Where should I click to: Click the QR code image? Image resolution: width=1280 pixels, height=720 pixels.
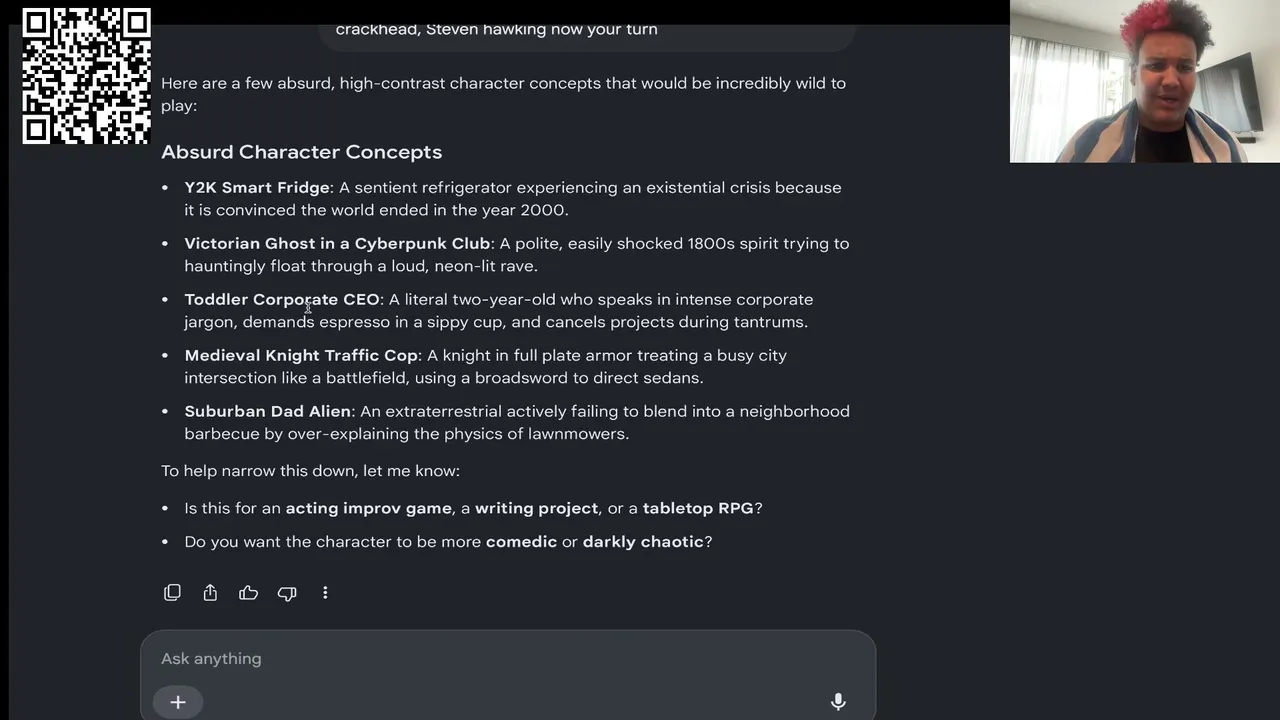pos(86,75)
